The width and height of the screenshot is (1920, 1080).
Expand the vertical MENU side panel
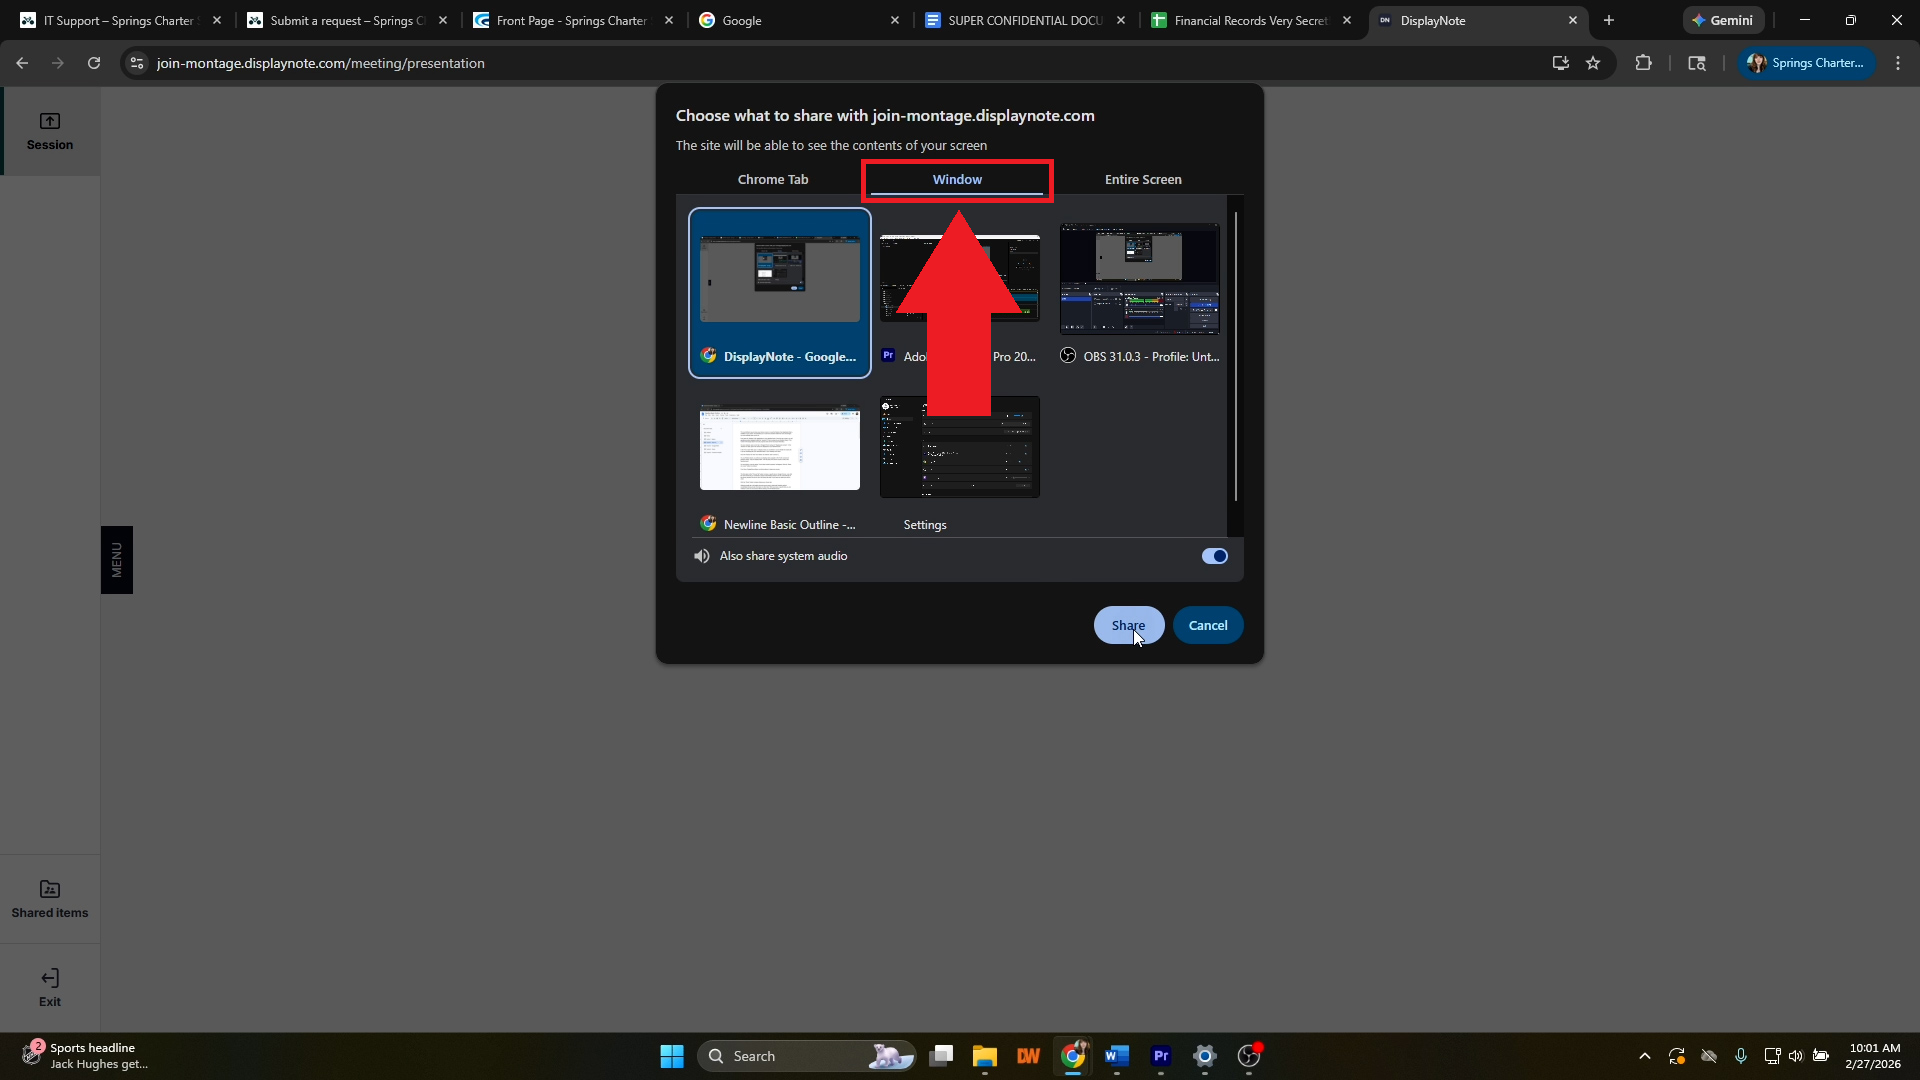tap(117, 560)
